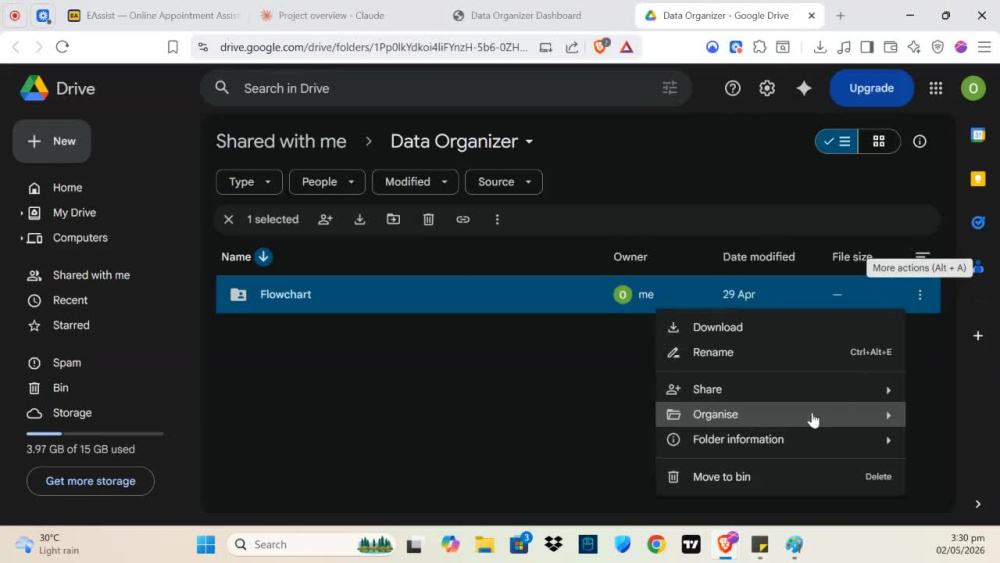Viewport: 1000px width, 563px height.
Task: Click the download icon in selection toolbar
Action: (360, 219)
